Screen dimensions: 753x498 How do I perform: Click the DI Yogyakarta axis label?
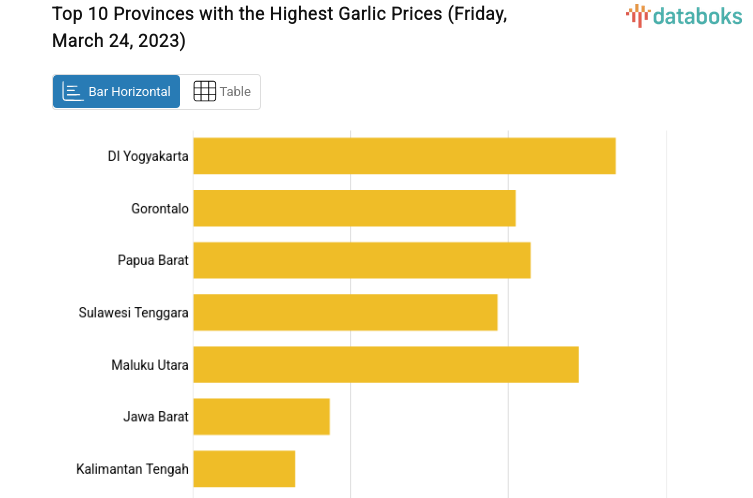coord(148,156)
